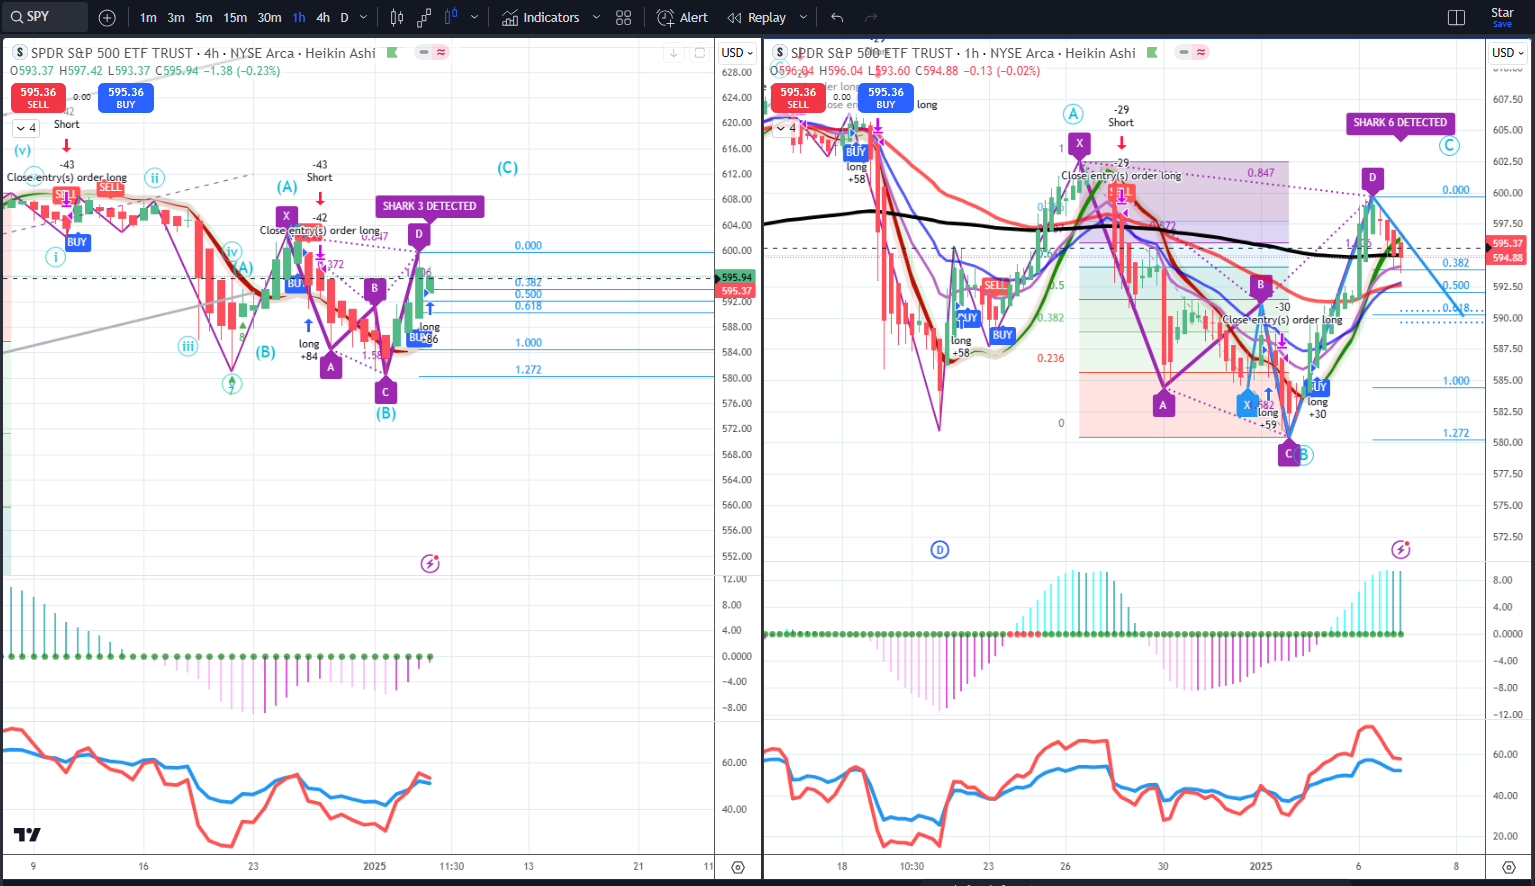The height and width of the screenshot is (886, 1535).
Task: Click the red SELL 595.36 button on 1h chart
Action: 798,97
